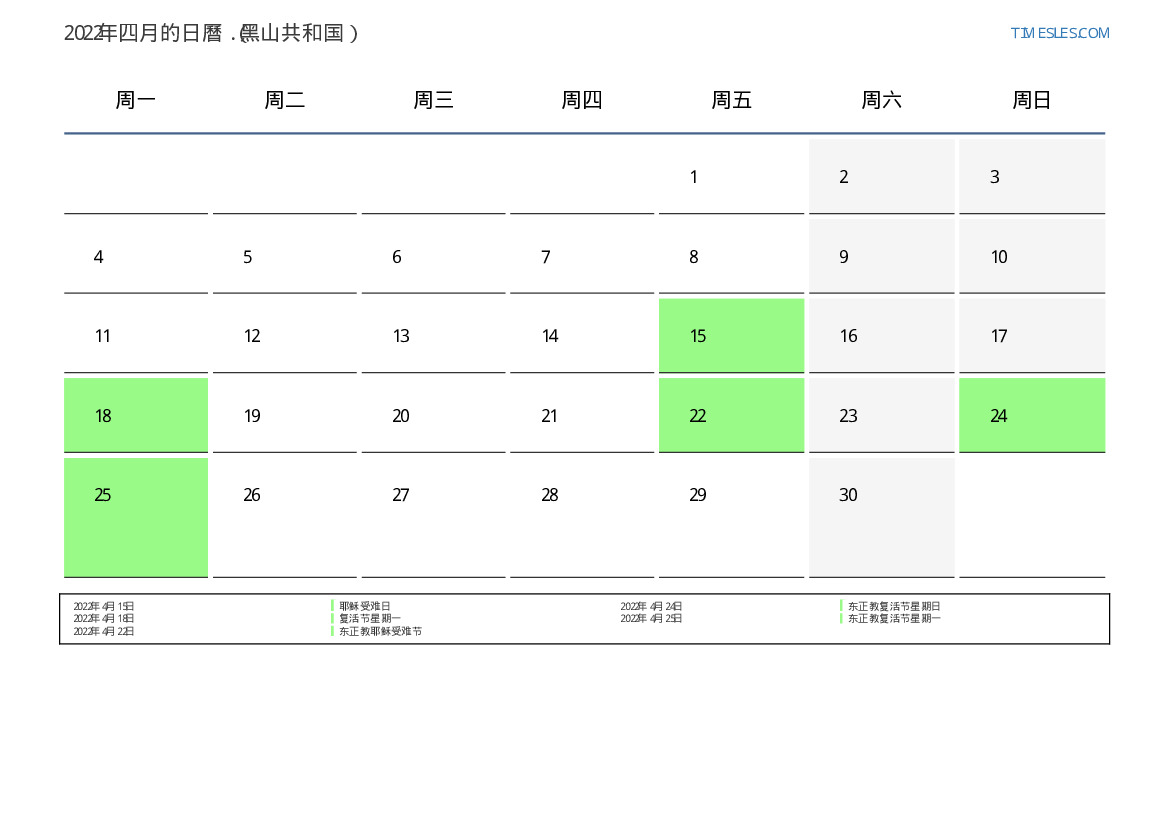Select highlighted day 22

pos(731,415)
